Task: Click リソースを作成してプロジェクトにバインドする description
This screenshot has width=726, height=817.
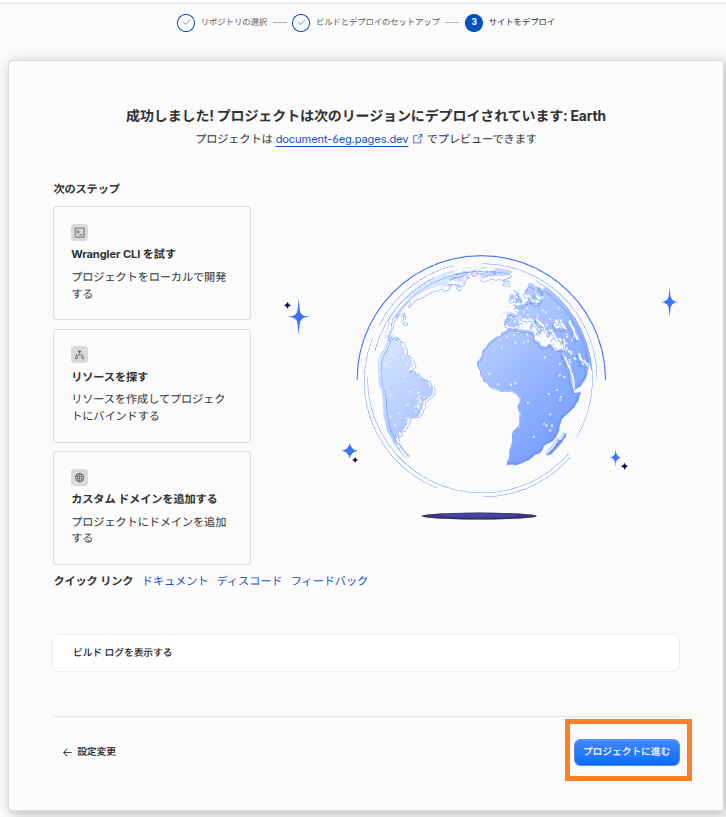Action: pyautogui.click(x=149, y=407)
